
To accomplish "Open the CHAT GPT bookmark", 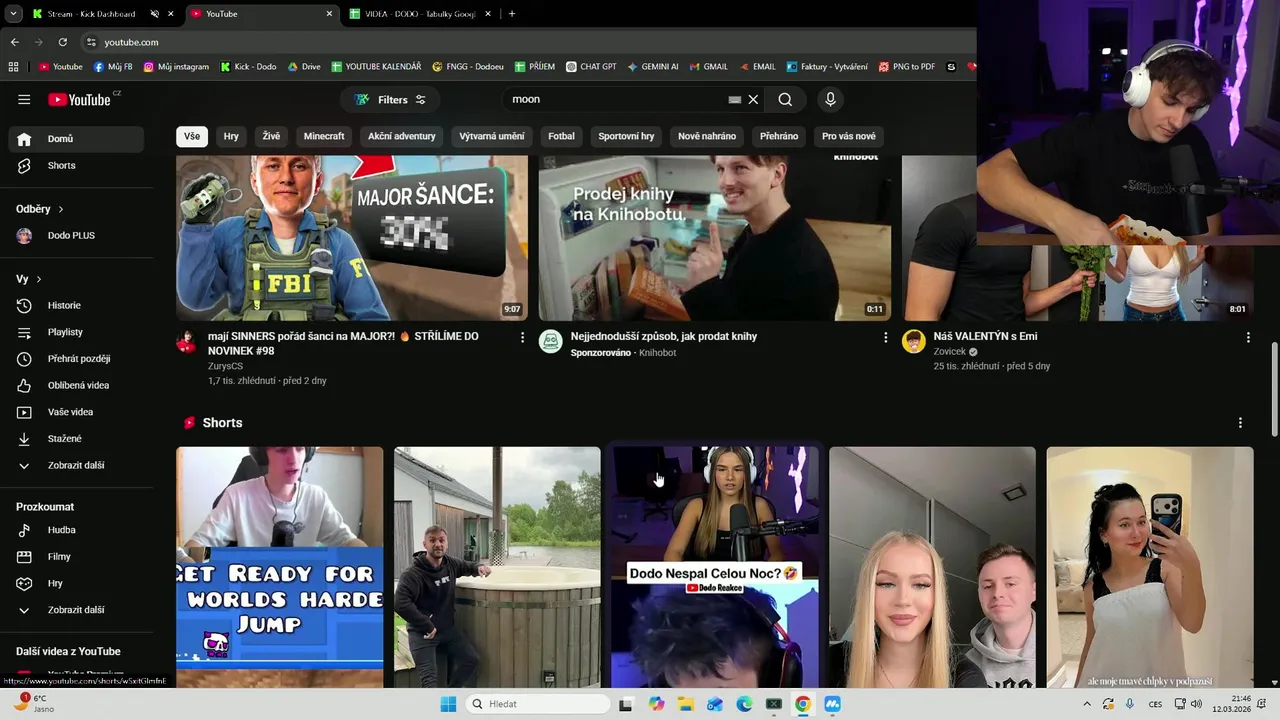I will [x=591, y=67].
